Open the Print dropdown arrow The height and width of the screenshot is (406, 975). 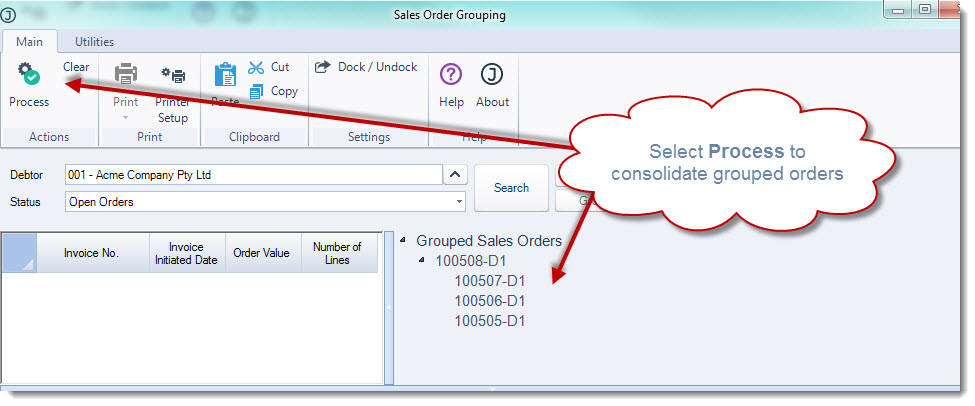(x=126, y=117)
